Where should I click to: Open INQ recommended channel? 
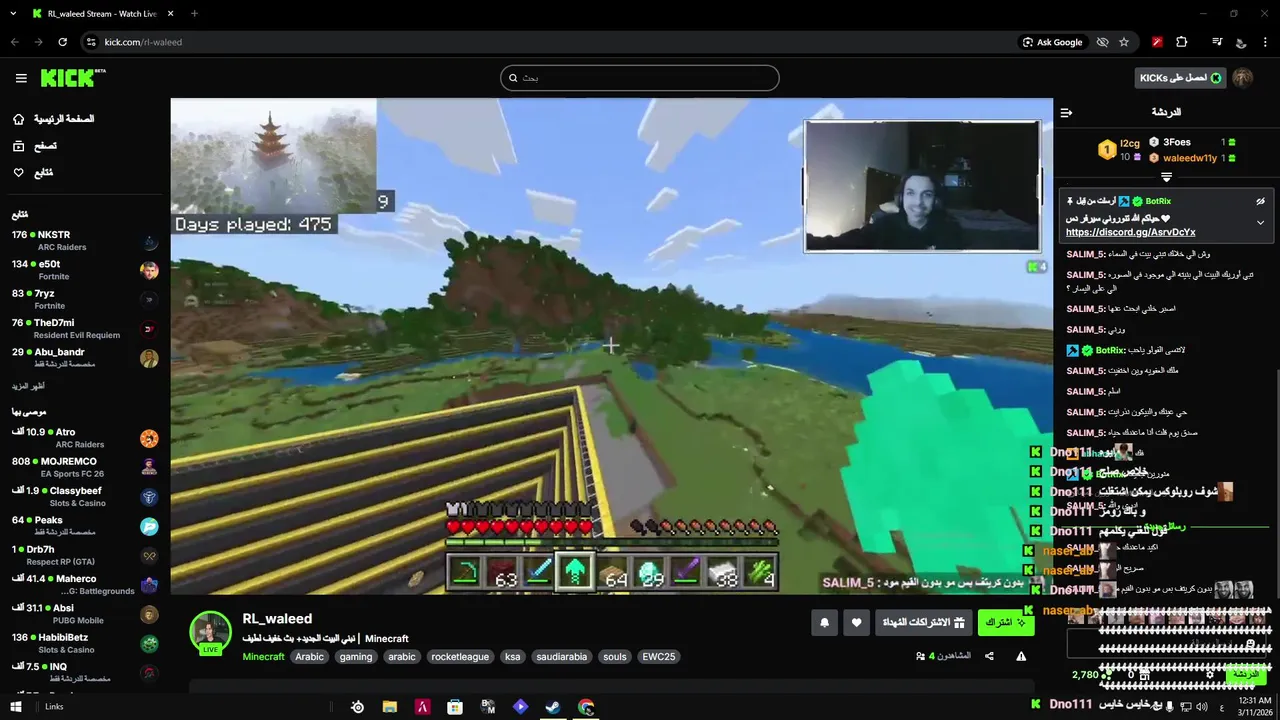(x=84, y=672)
